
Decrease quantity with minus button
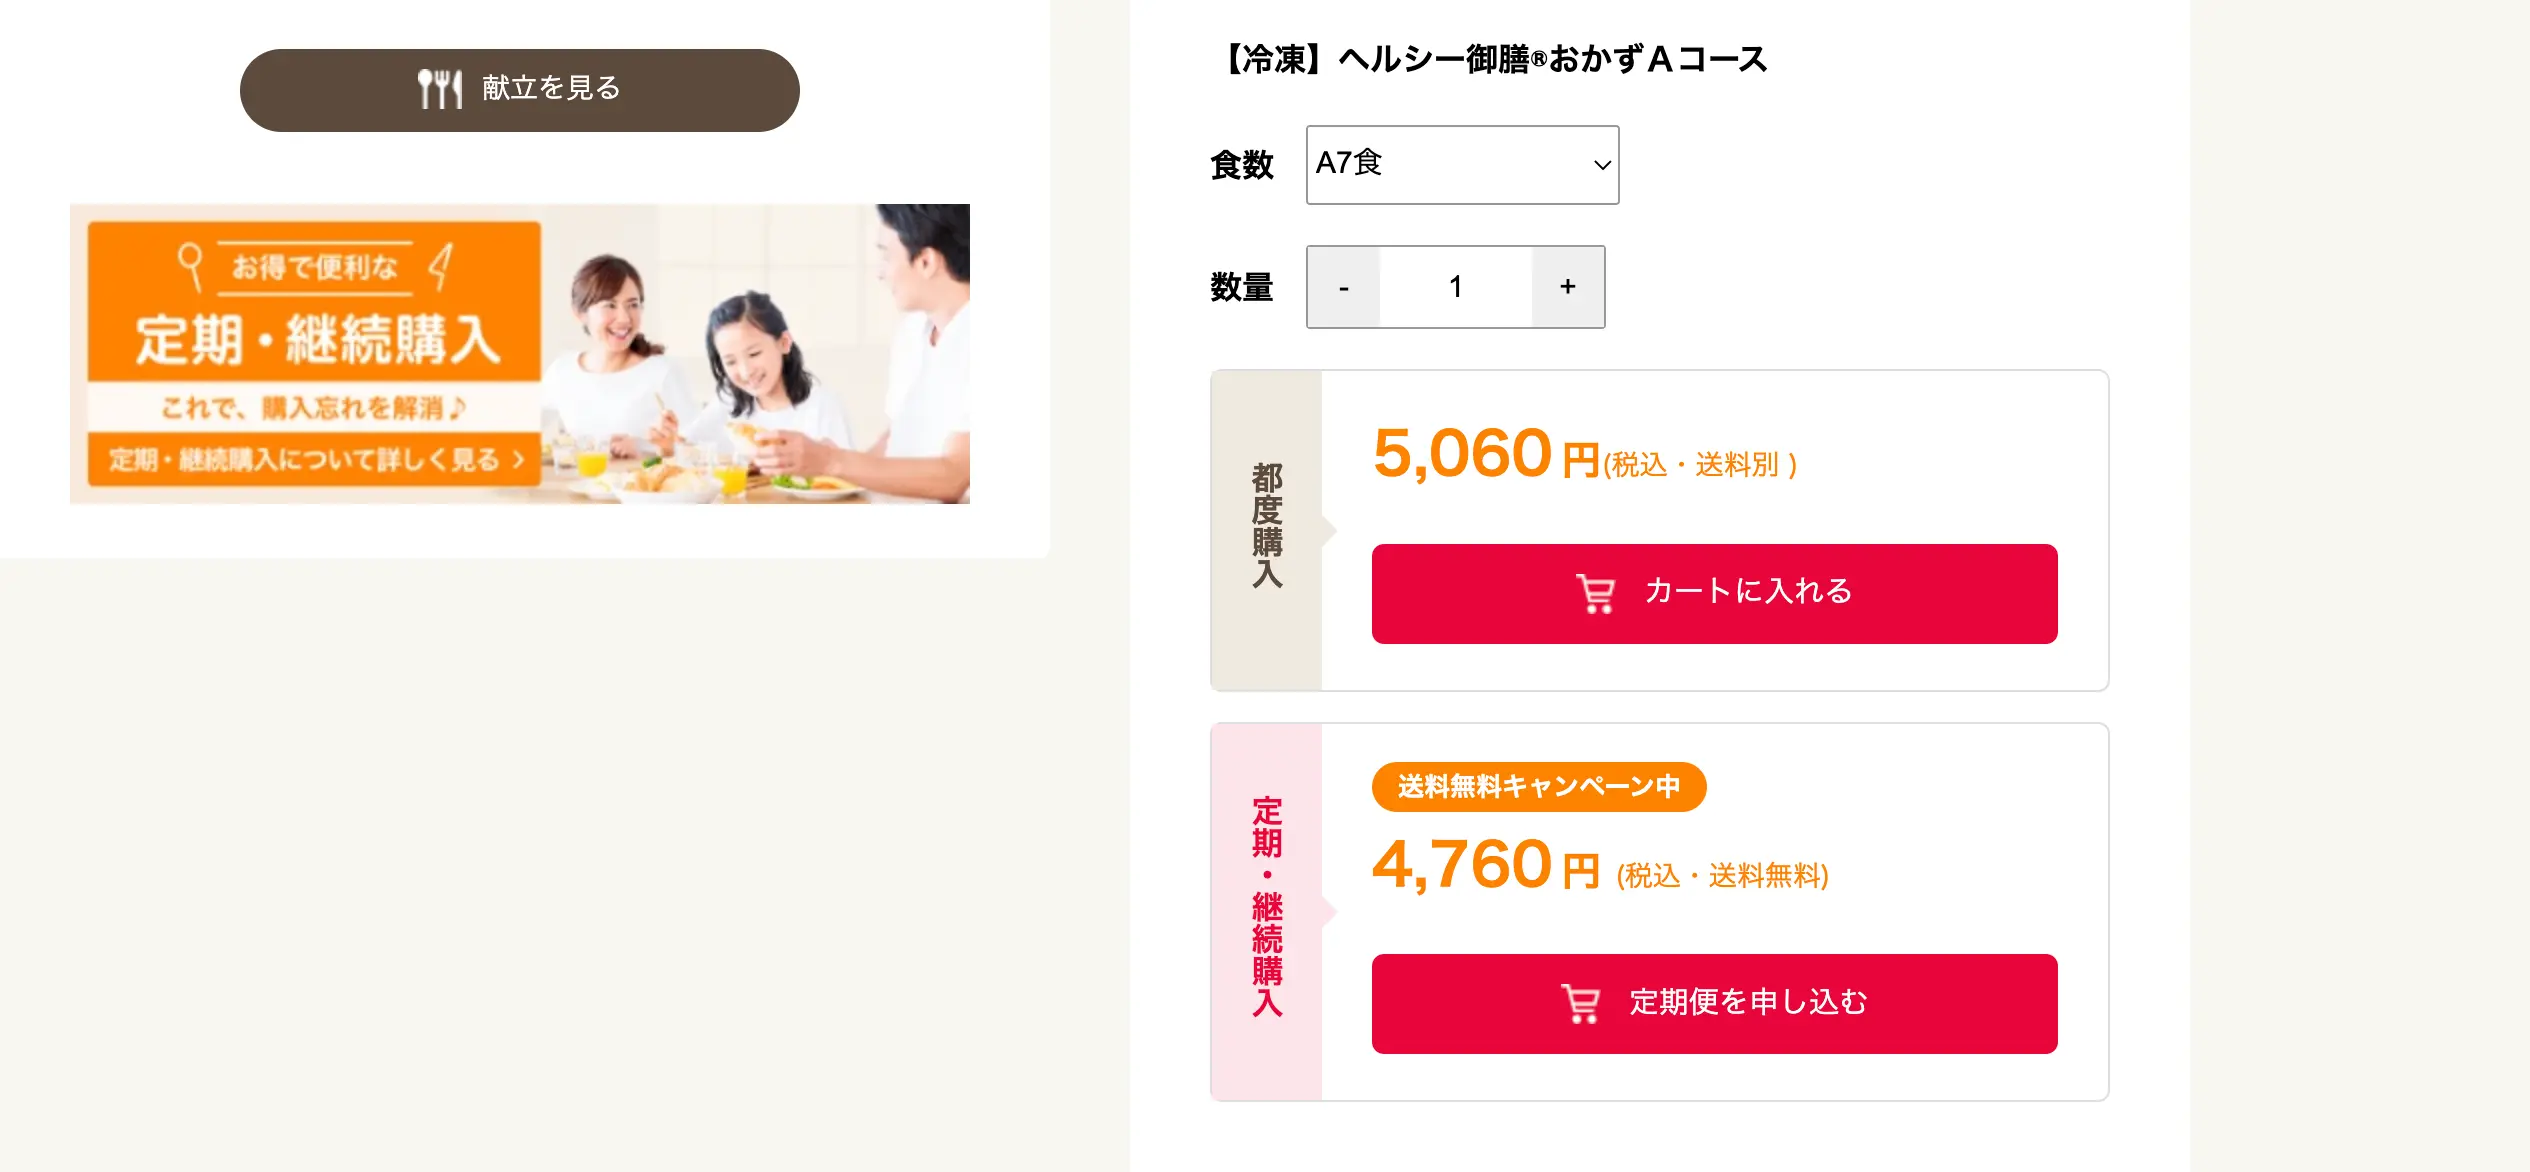click(x=1344, y=287)
